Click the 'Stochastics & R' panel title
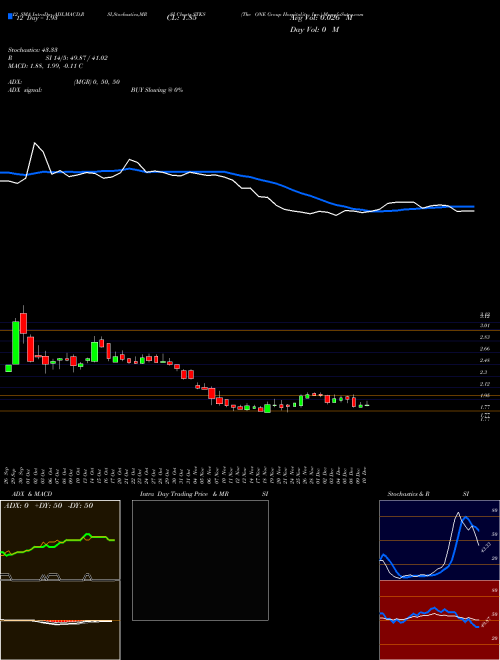The height and width of the screenshot is (660, 500). [409, 494]
